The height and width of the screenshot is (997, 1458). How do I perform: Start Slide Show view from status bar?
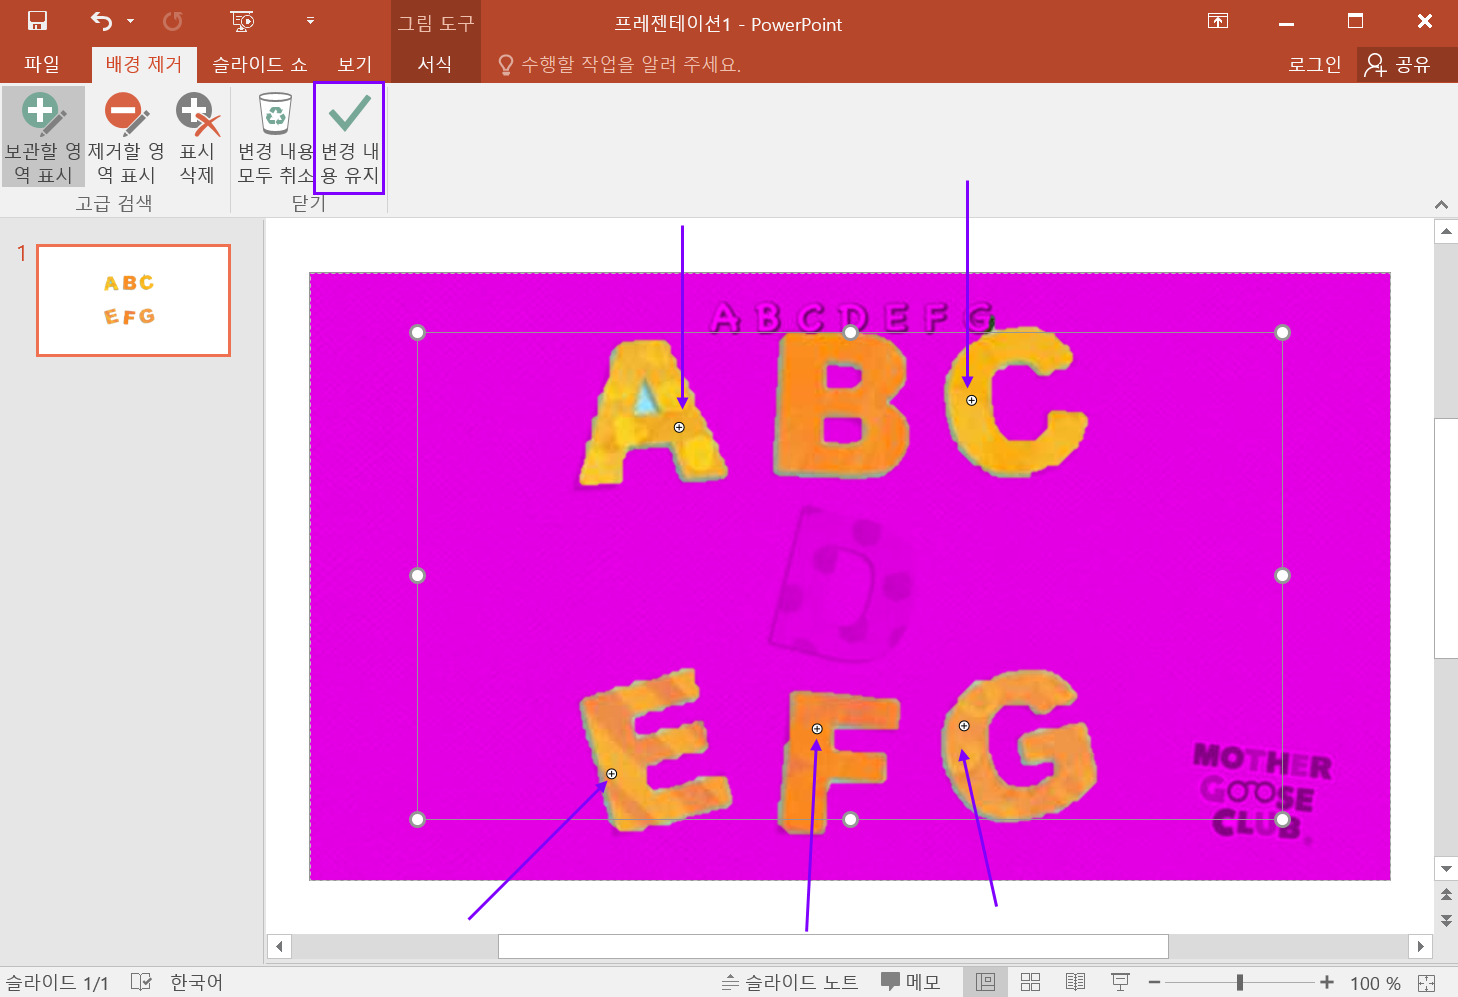(1121, 982)
